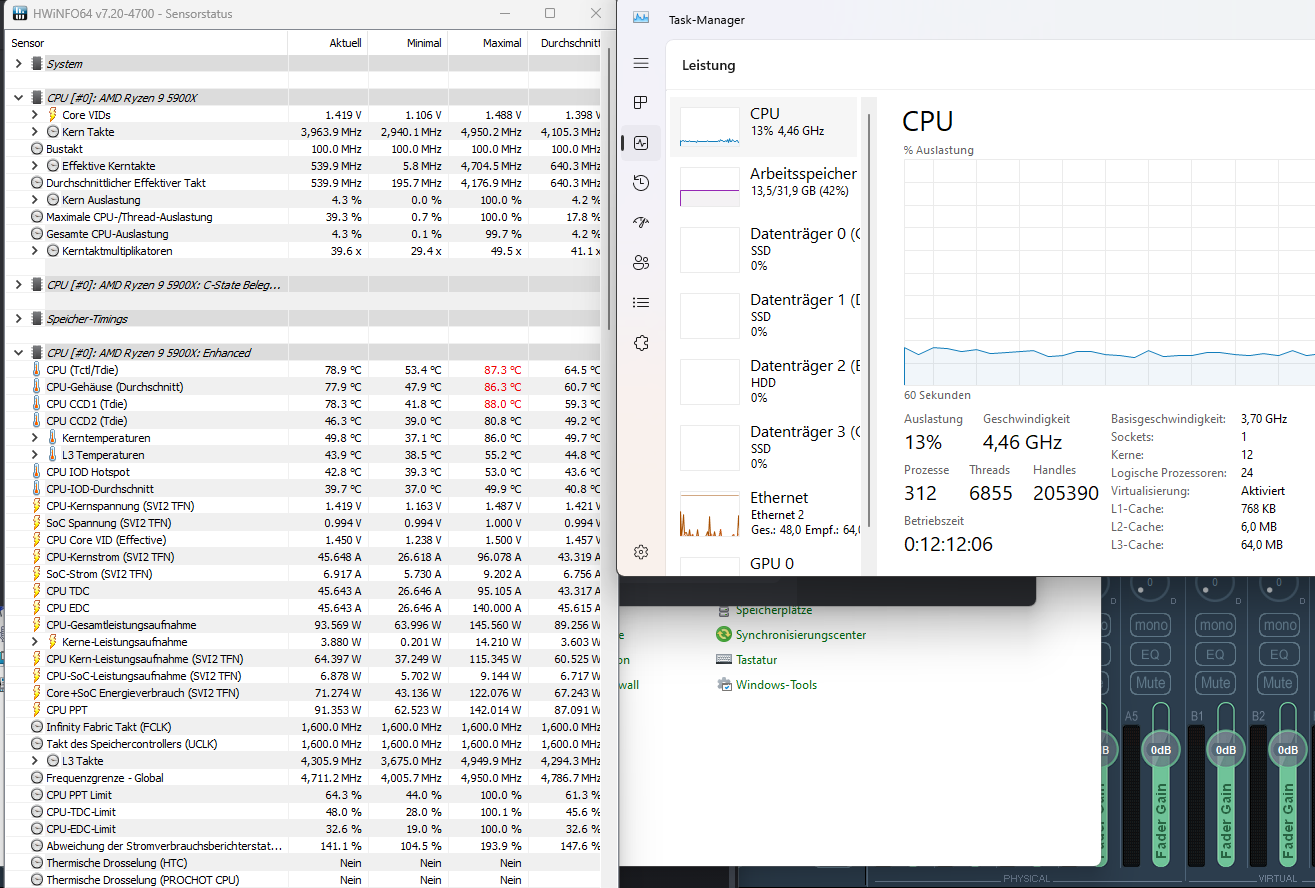This screenshot has height=888, width=1315.
Task: Click the Windows-Tools icon in Control Panel
Action: tap(724, 685)
